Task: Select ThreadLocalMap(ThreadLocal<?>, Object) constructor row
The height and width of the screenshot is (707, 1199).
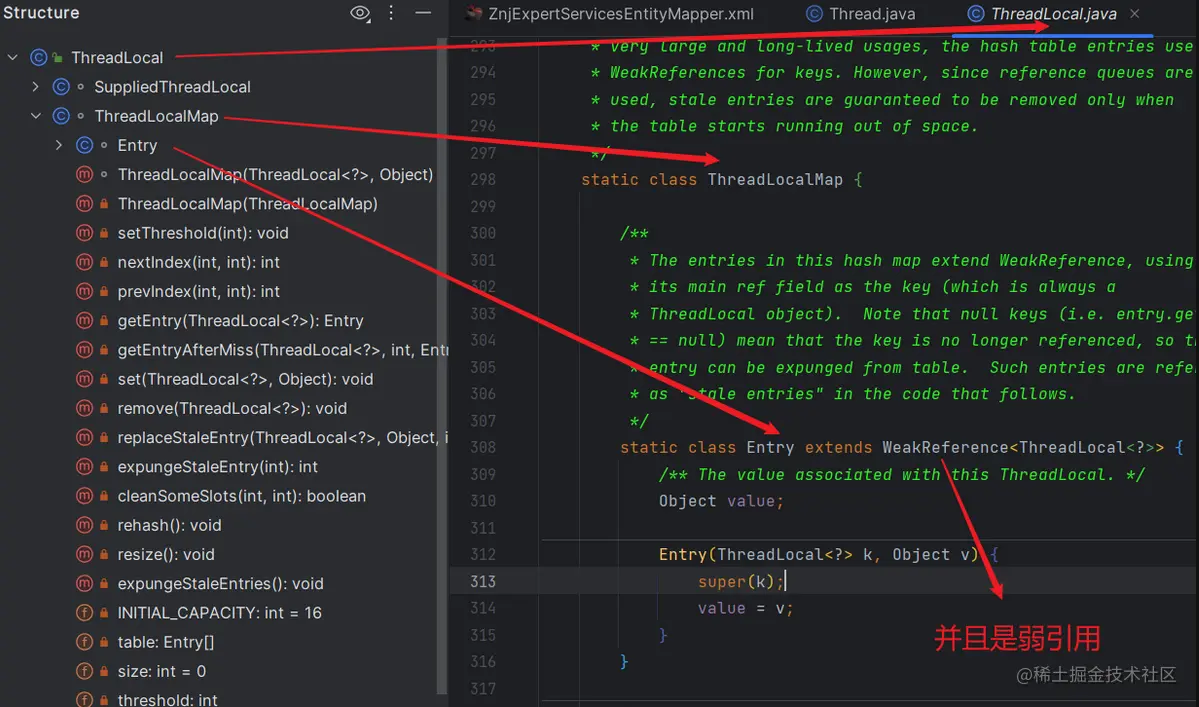Action: tap(275, 174)
